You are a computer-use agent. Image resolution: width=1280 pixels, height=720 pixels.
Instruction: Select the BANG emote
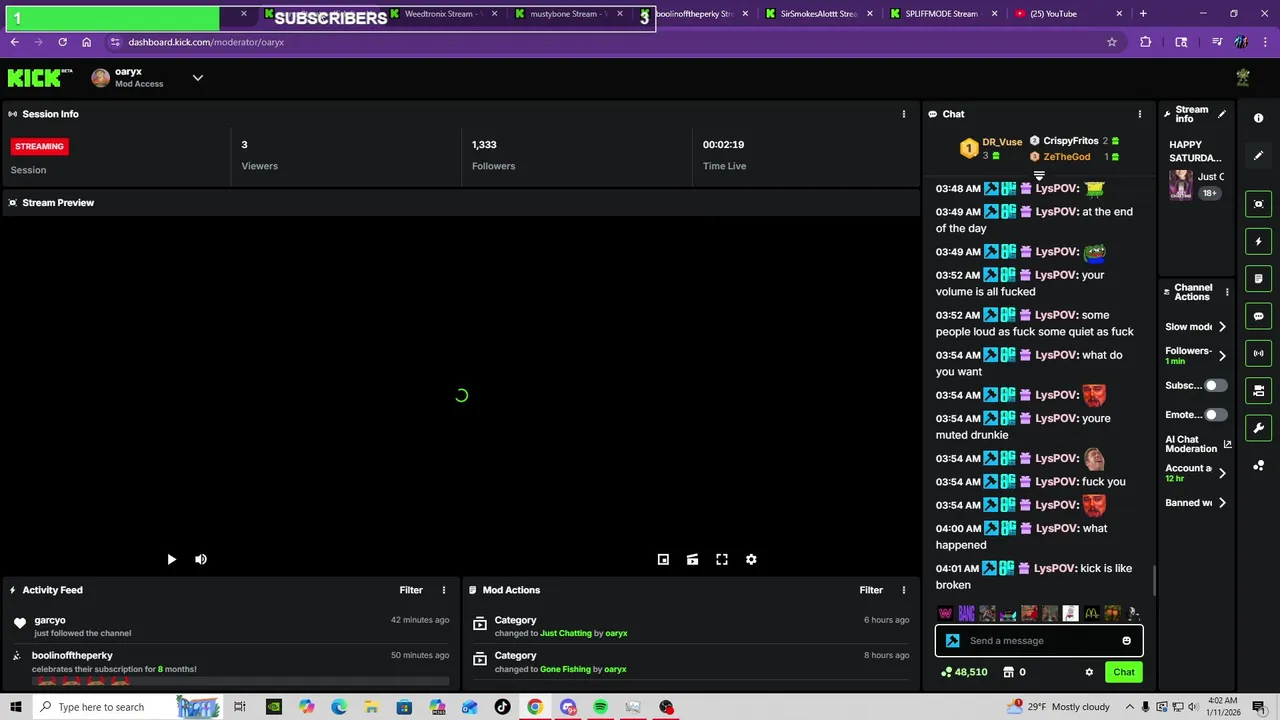pyautogui.click(x=966, y=613)
